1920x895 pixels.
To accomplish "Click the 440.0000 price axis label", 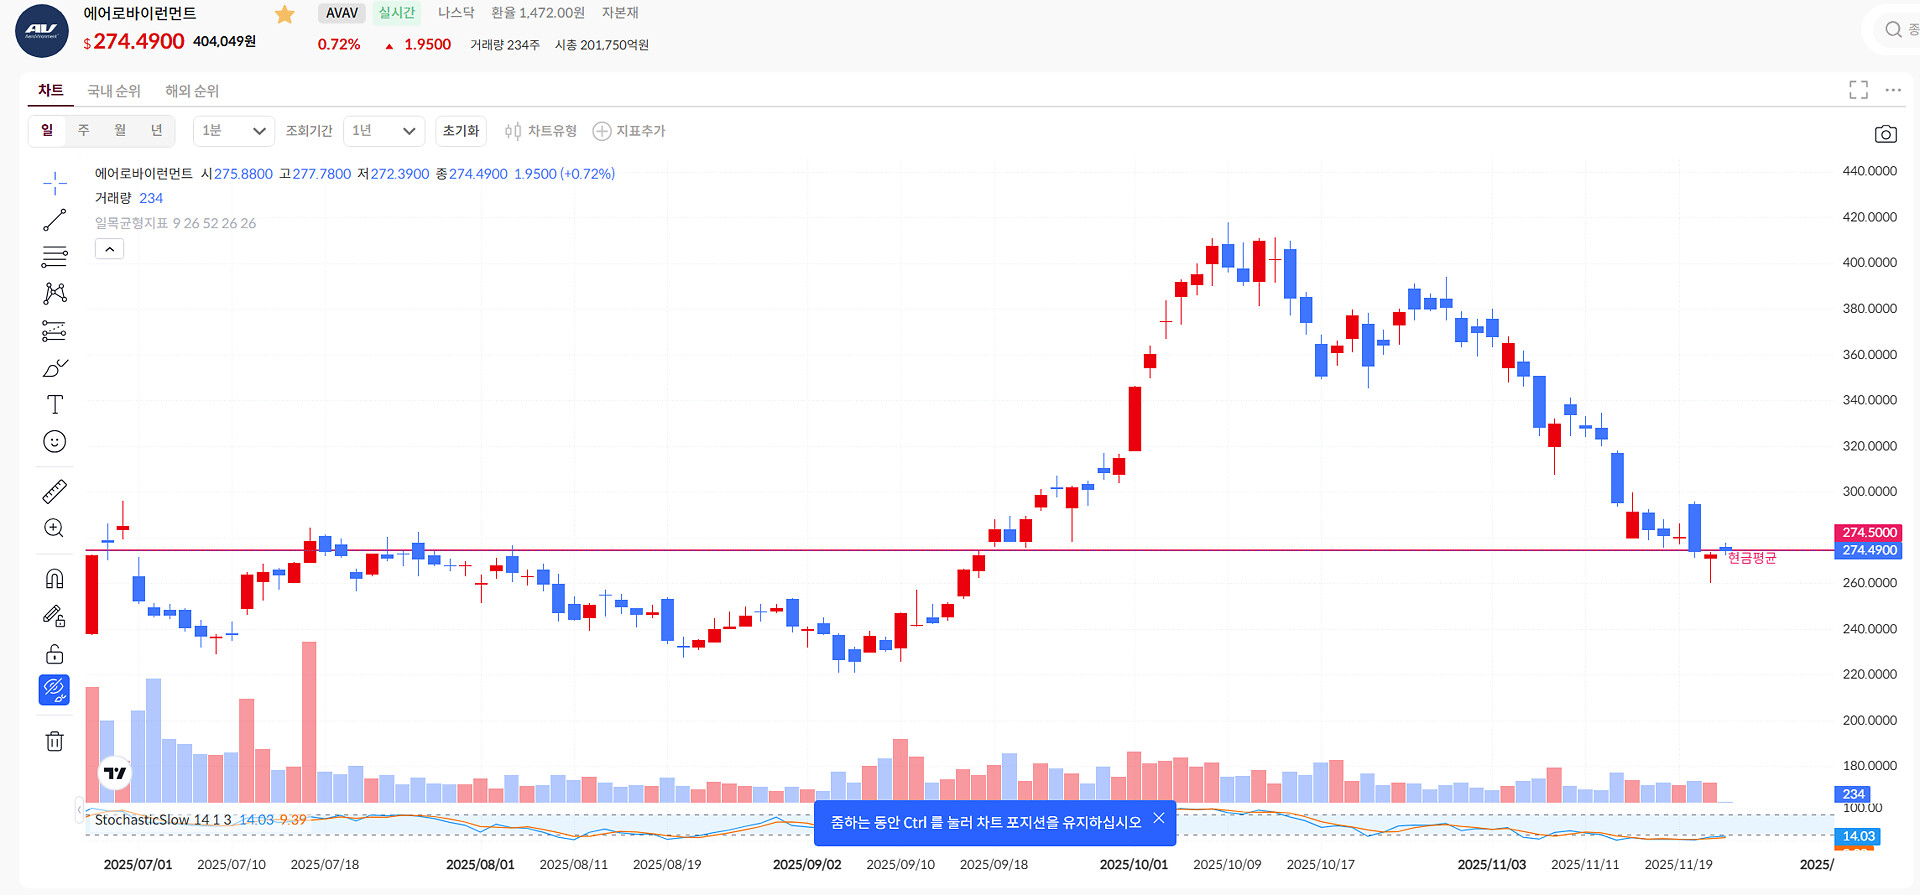I will [1869, 171].
